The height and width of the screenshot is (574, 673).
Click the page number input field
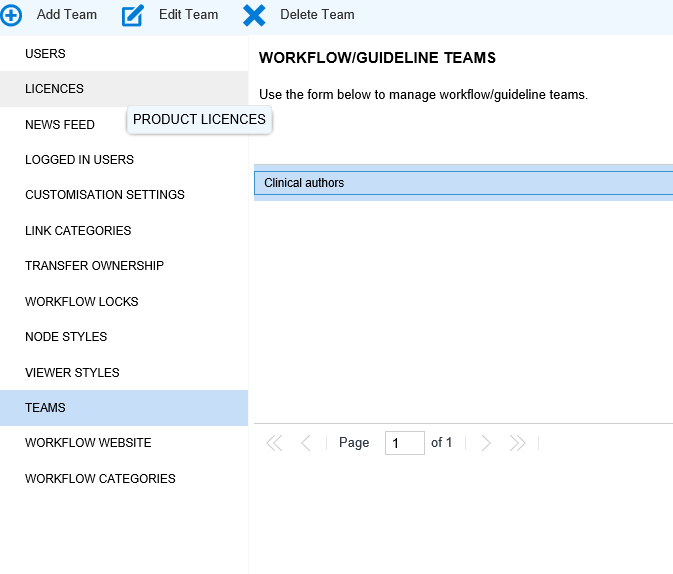click(x=404, y=443)
